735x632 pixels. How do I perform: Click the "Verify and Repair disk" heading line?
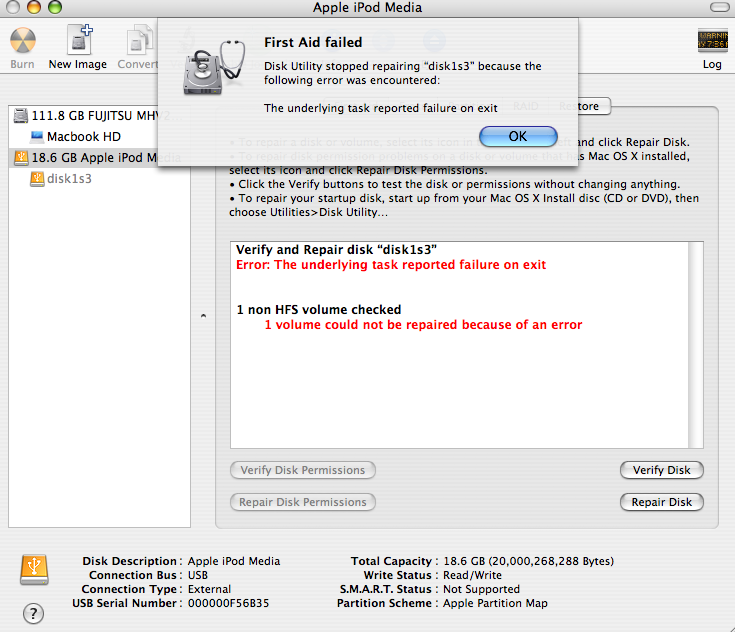pos(337,250)
